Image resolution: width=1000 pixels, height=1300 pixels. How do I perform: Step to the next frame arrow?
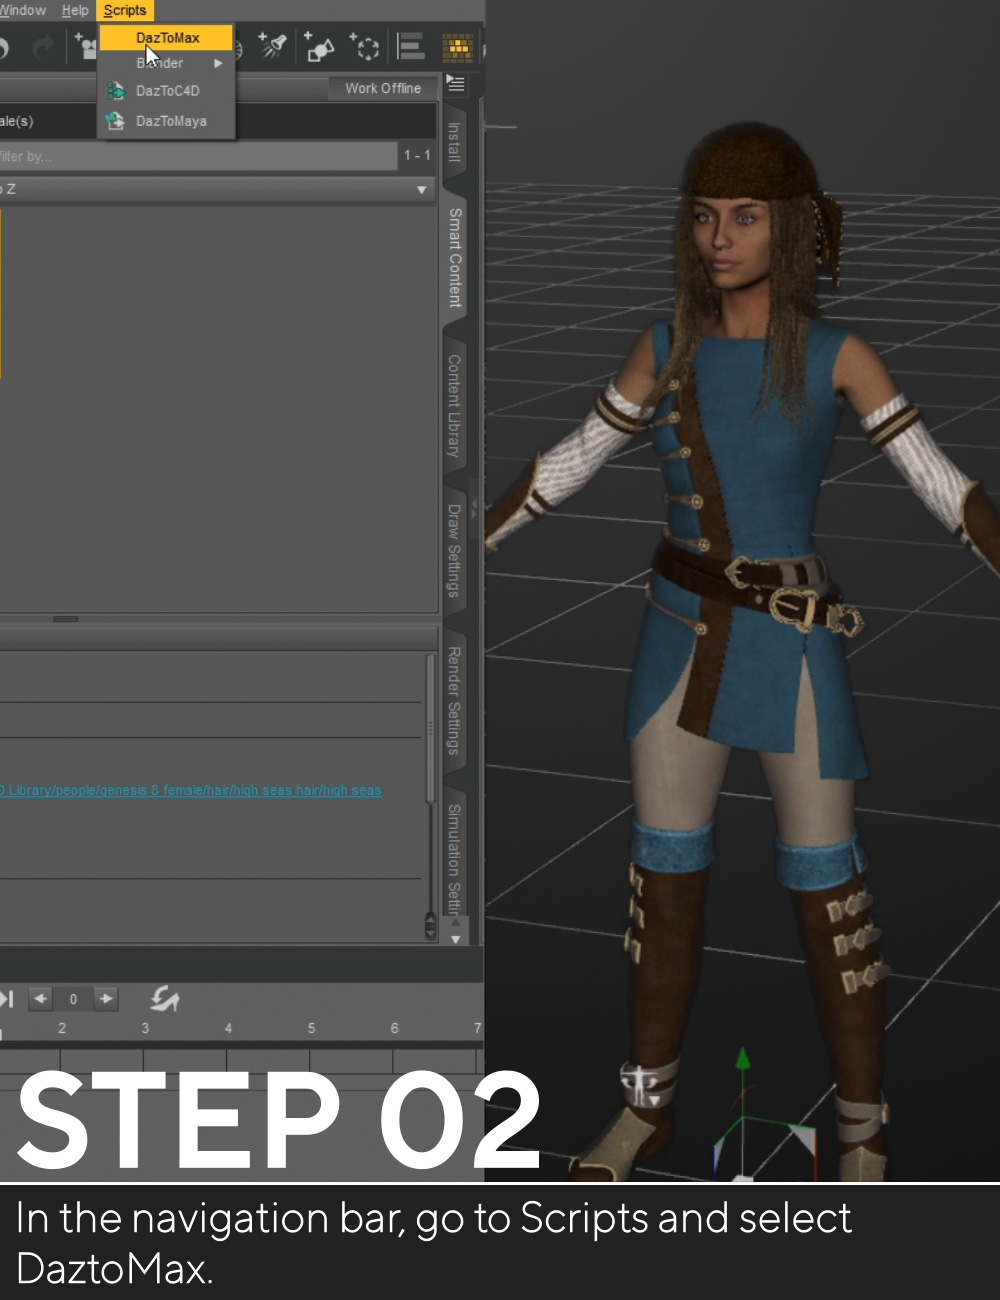click(x=106, y=998)
